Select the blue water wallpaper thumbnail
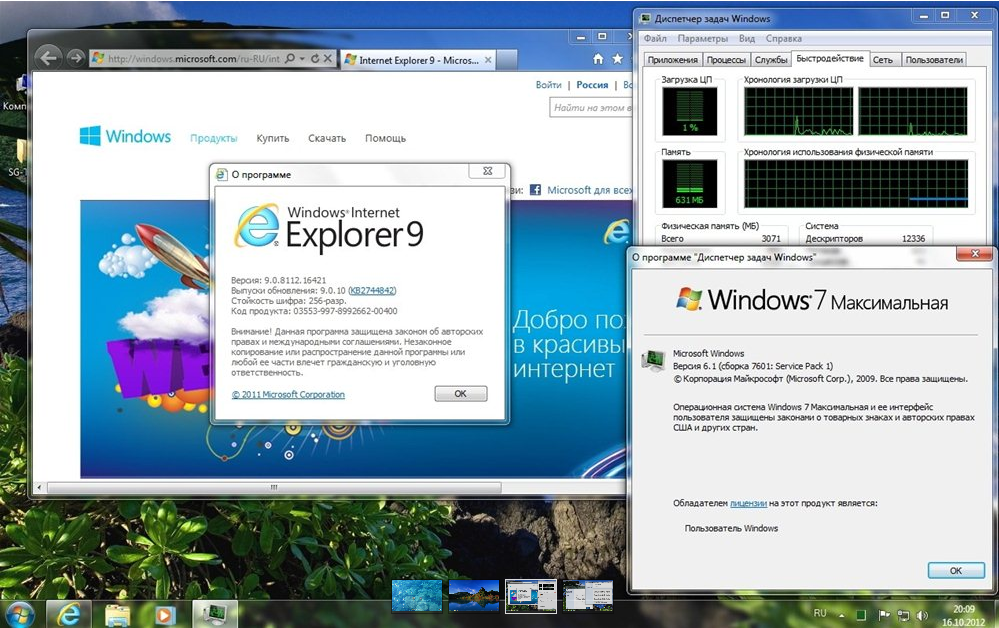The width and height of the screenshot is (999, 628). (417, 596)
